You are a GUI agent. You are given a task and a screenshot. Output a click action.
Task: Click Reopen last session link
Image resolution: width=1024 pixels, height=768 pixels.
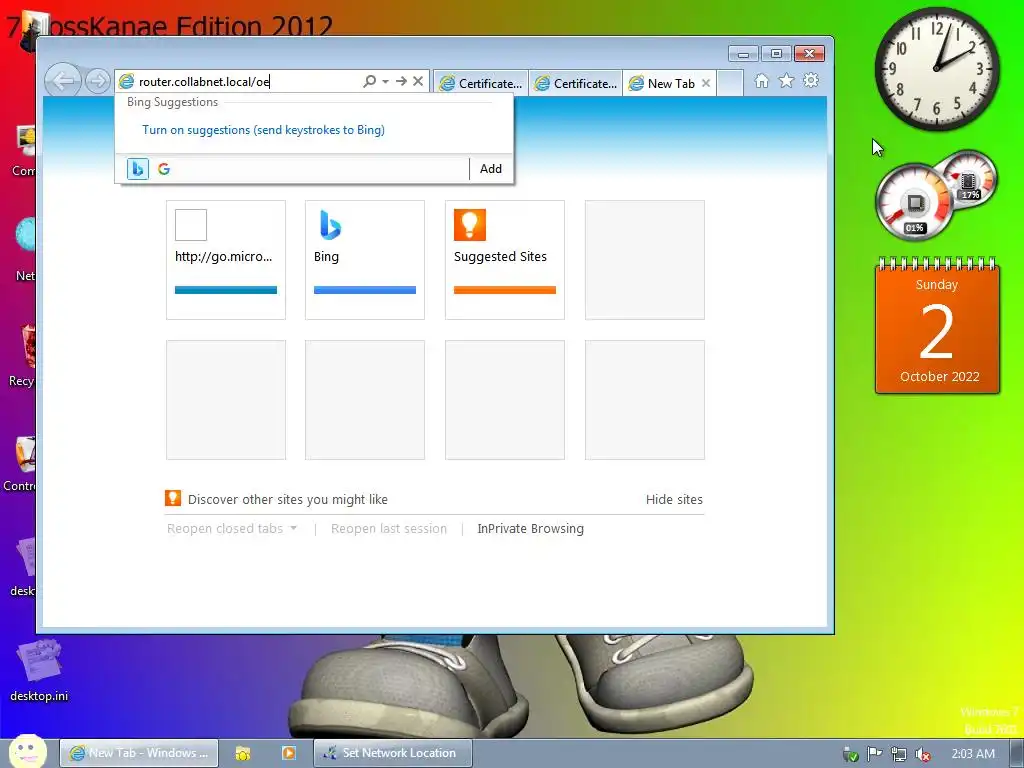[x=389, y=528]
